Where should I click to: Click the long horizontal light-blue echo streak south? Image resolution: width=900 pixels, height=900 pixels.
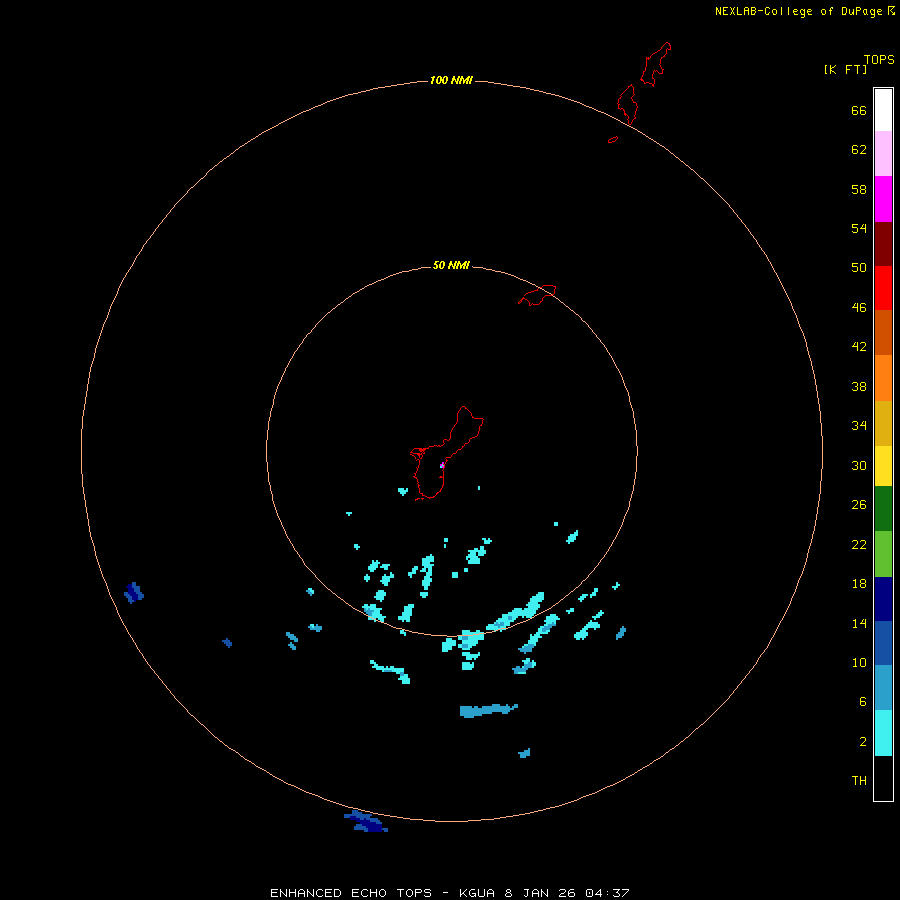(488, 710)
